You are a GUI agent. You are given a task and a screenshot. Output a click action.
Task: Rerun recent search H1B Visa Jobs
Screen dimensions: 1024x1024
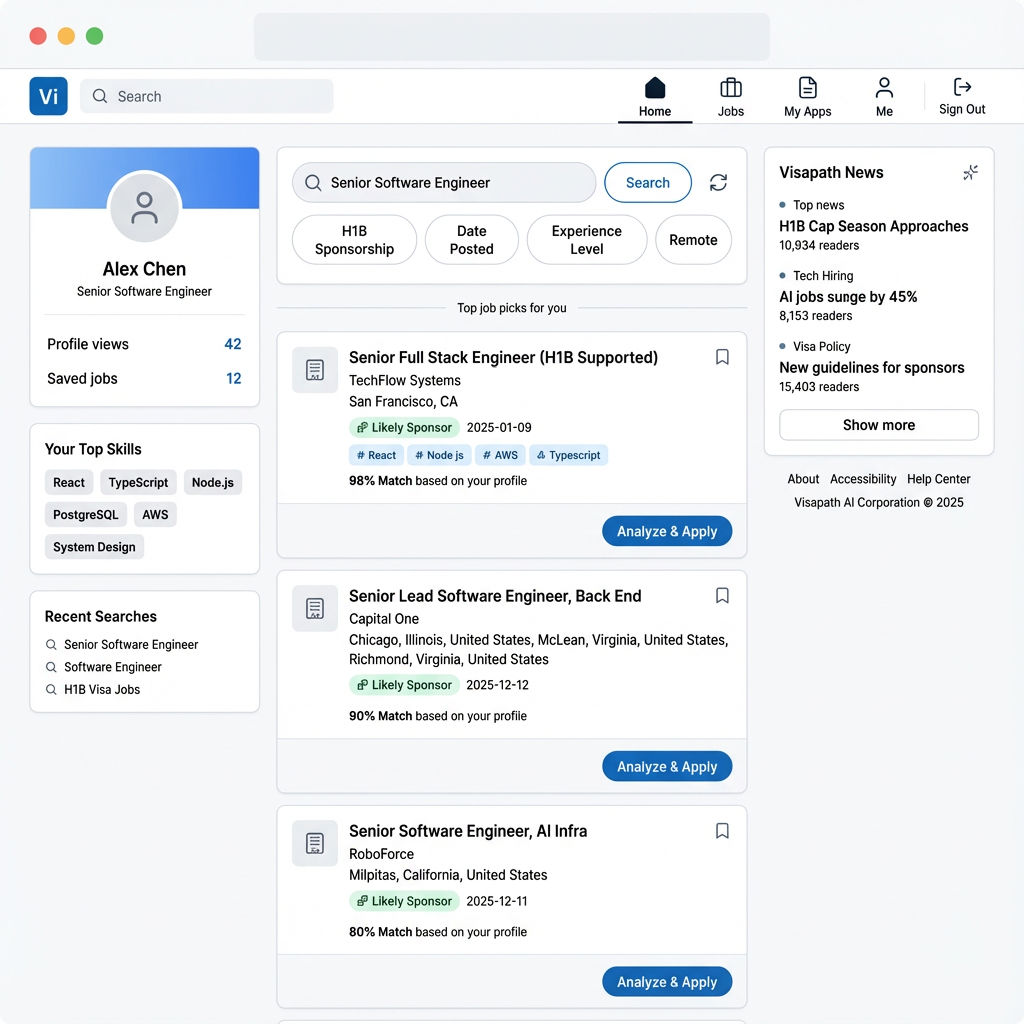point(93,689)
